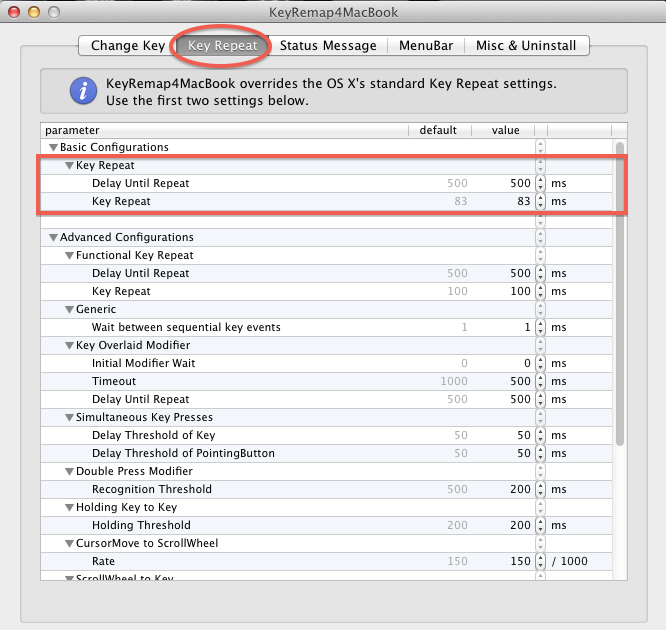Open the Status Message tab
This screenshot has height=630, width=666.
coord(328,45)
